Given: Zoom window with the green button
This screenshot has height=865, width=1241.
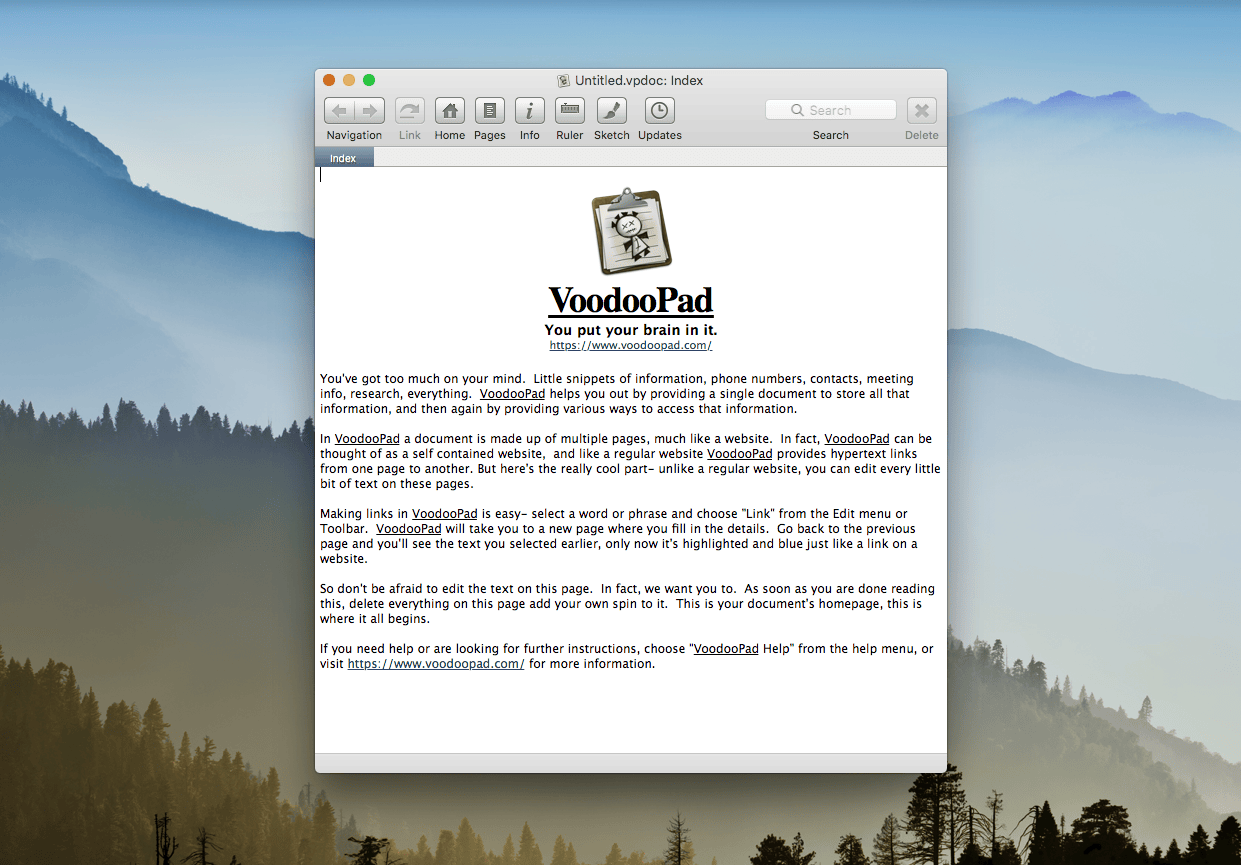Looking at the screenshot, I should 369,80.
